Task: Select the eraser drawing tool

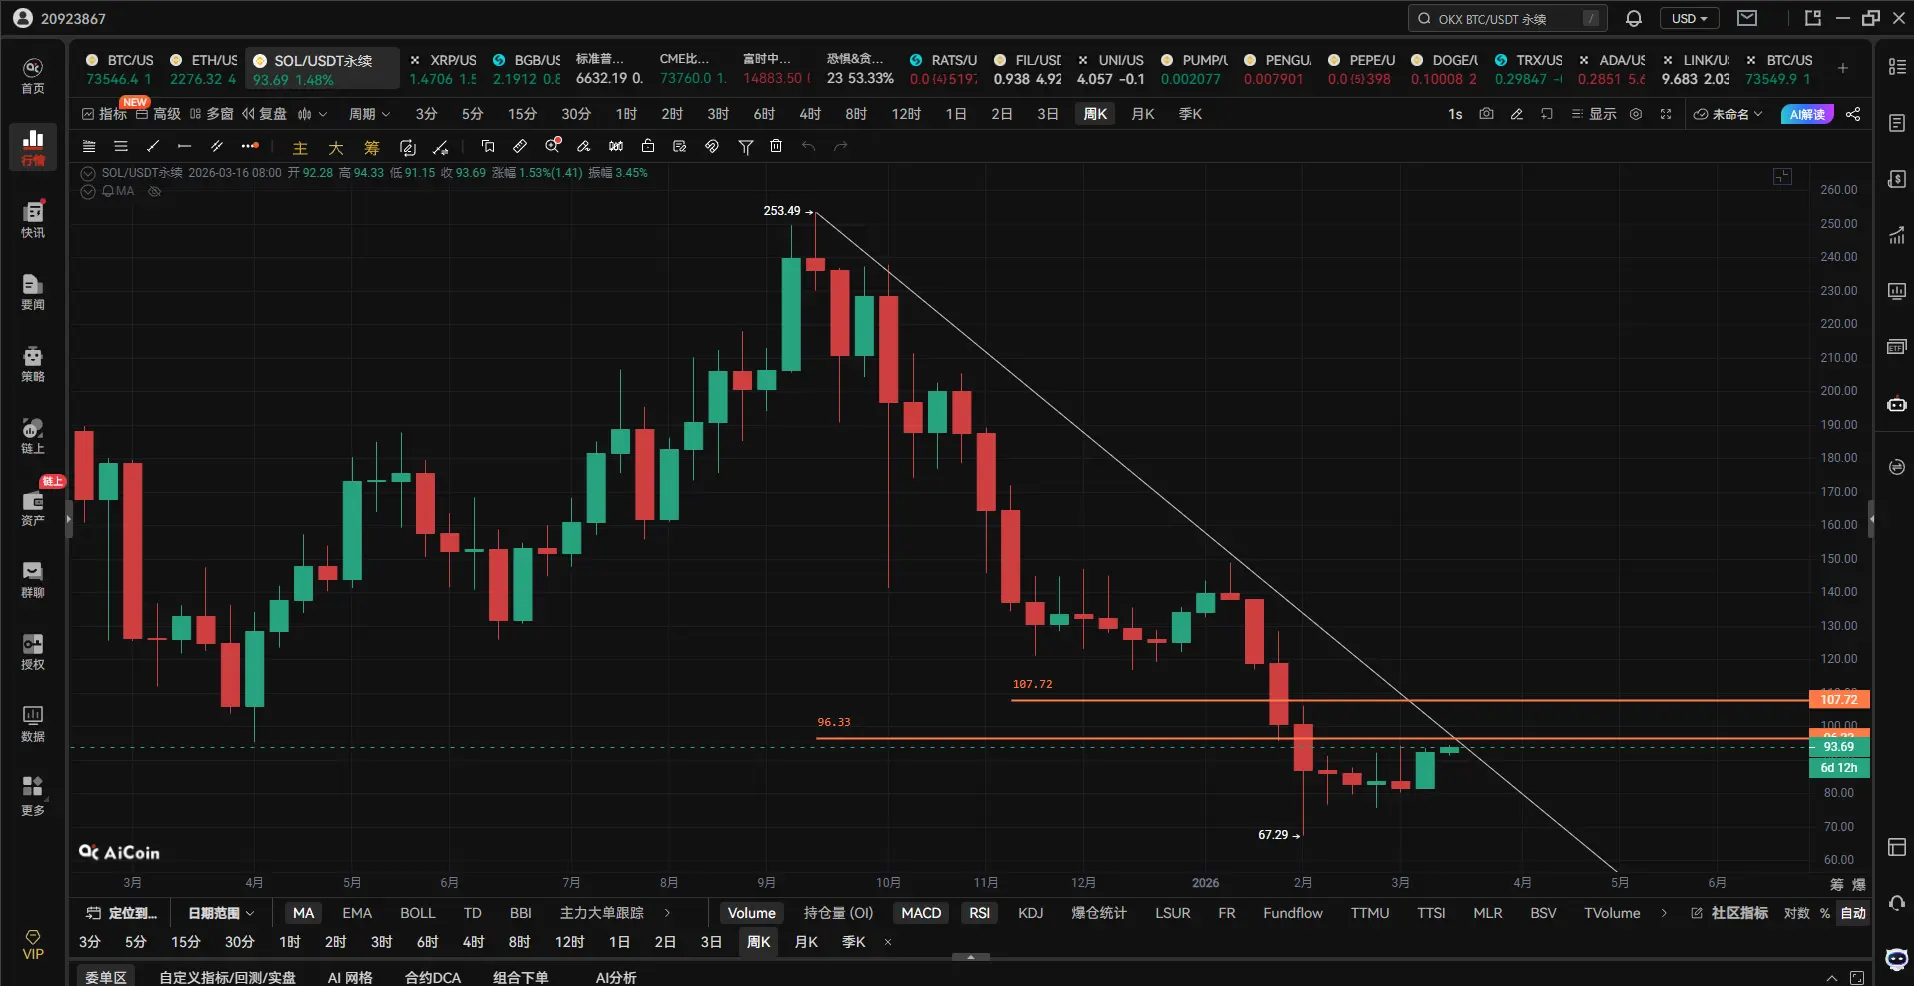Action: (x=584, y=146)
